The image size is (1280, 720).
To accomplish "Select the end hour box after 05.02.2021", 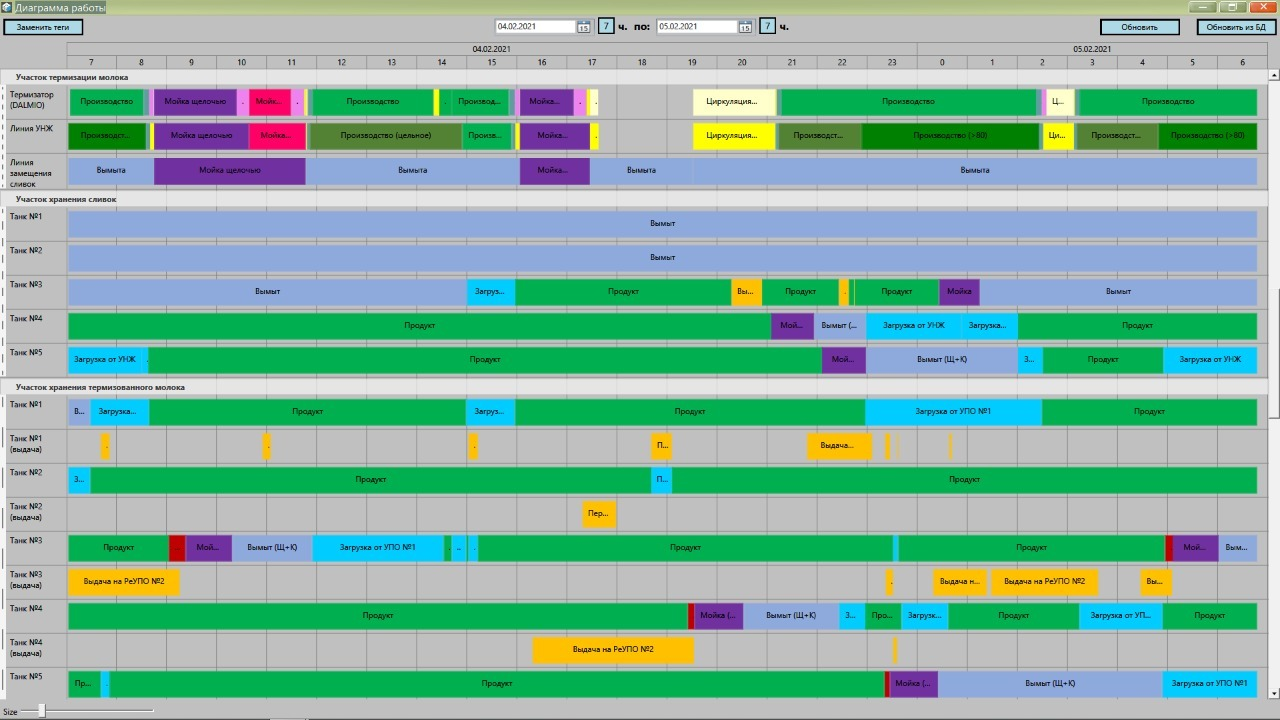I will [767, 27].
